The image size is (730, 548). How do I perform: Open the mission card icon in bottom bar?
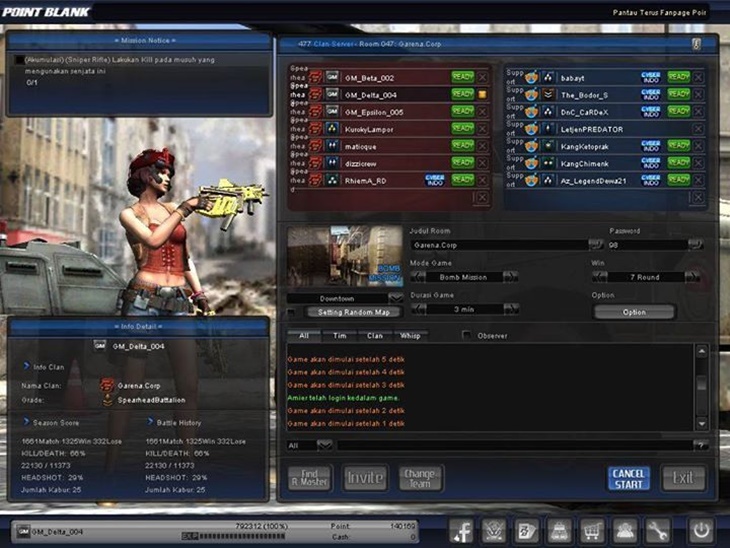click(527, 530)
